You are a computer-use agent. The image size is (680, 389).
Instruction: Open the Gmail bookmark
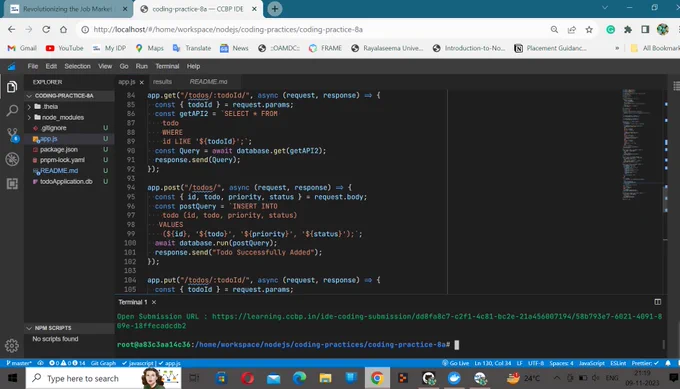click(x=22, y=48)
